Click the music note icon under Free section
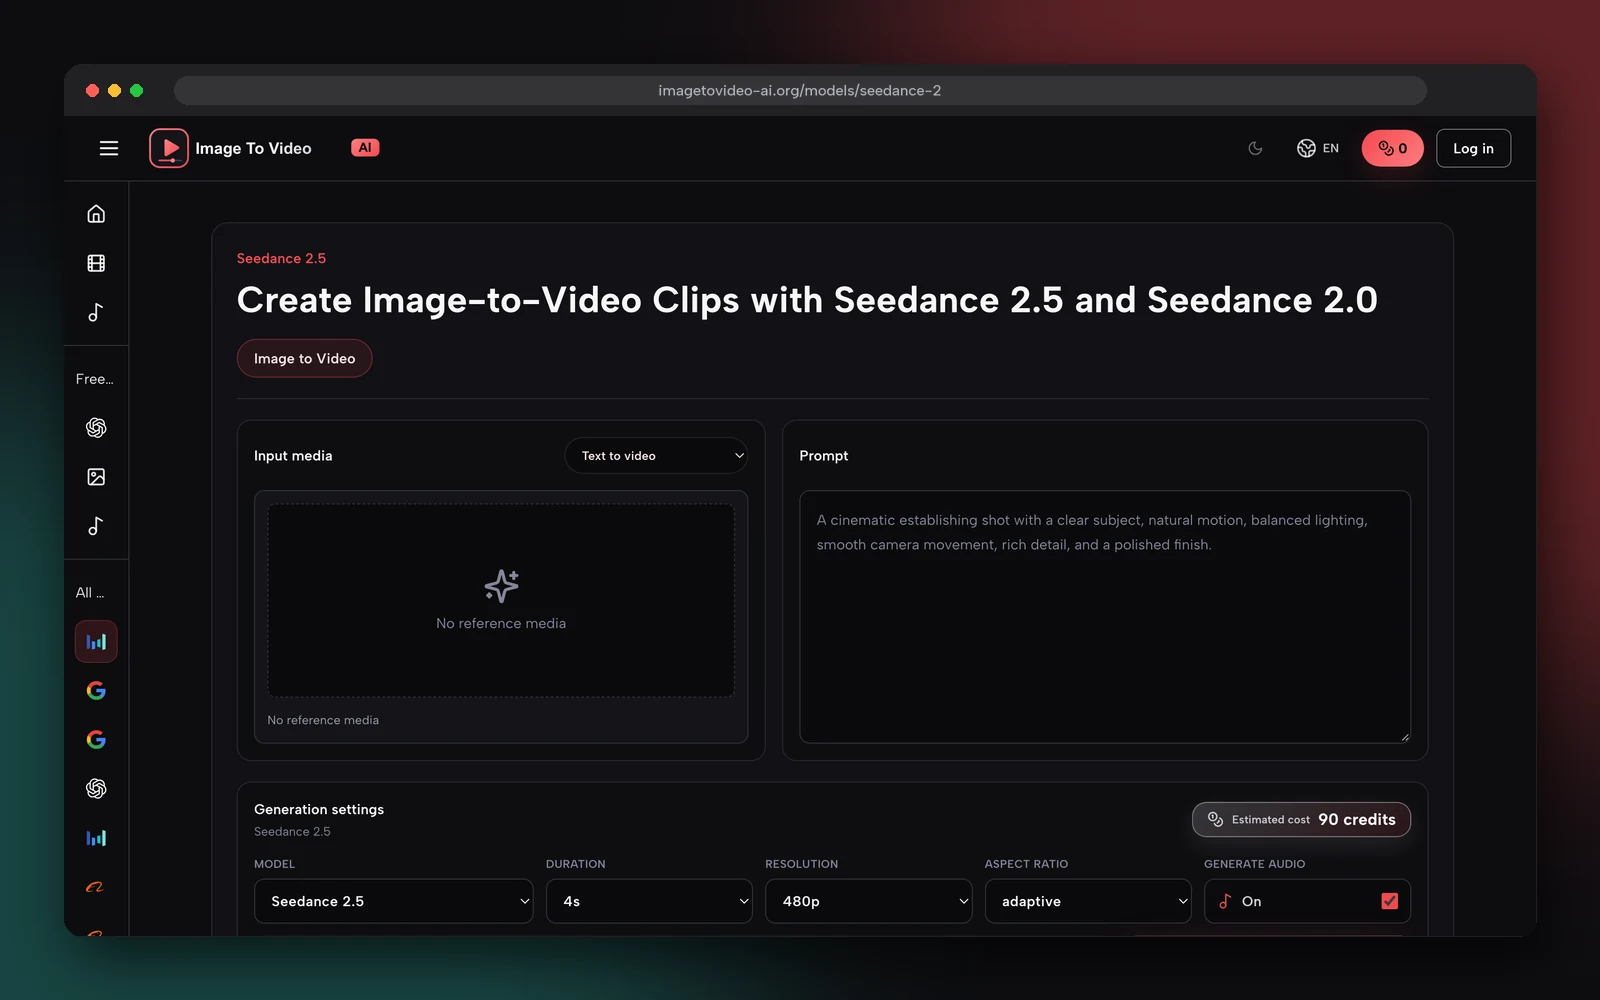Screen dimensions: 1600x1000 pos(96,526)
